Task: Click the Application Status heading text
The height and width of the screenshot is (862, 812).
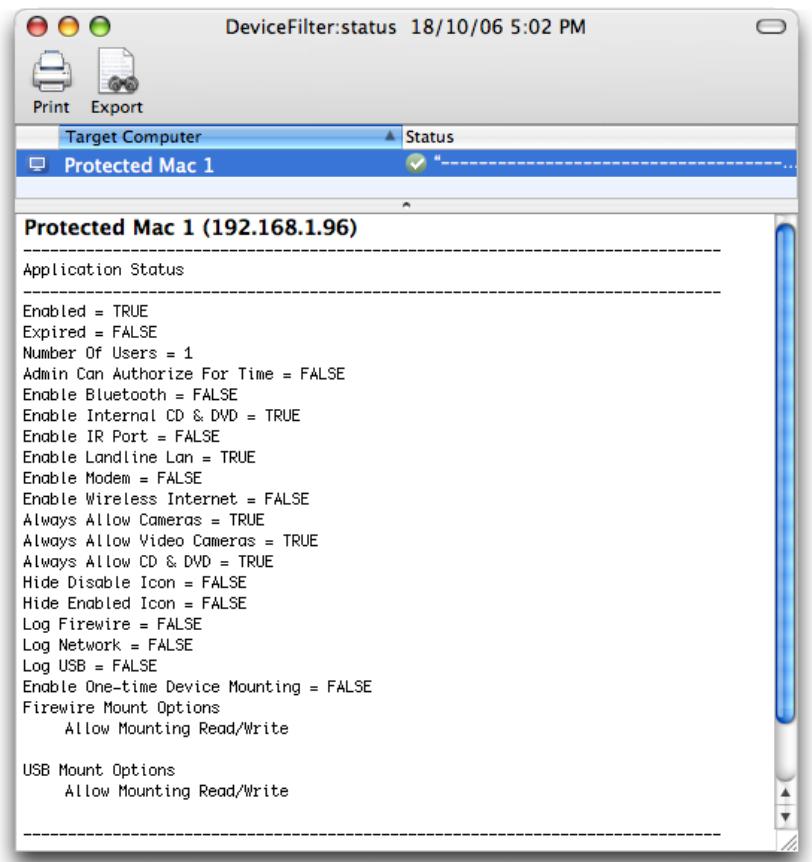Action: pyautogui.click(x=103, y=270)
